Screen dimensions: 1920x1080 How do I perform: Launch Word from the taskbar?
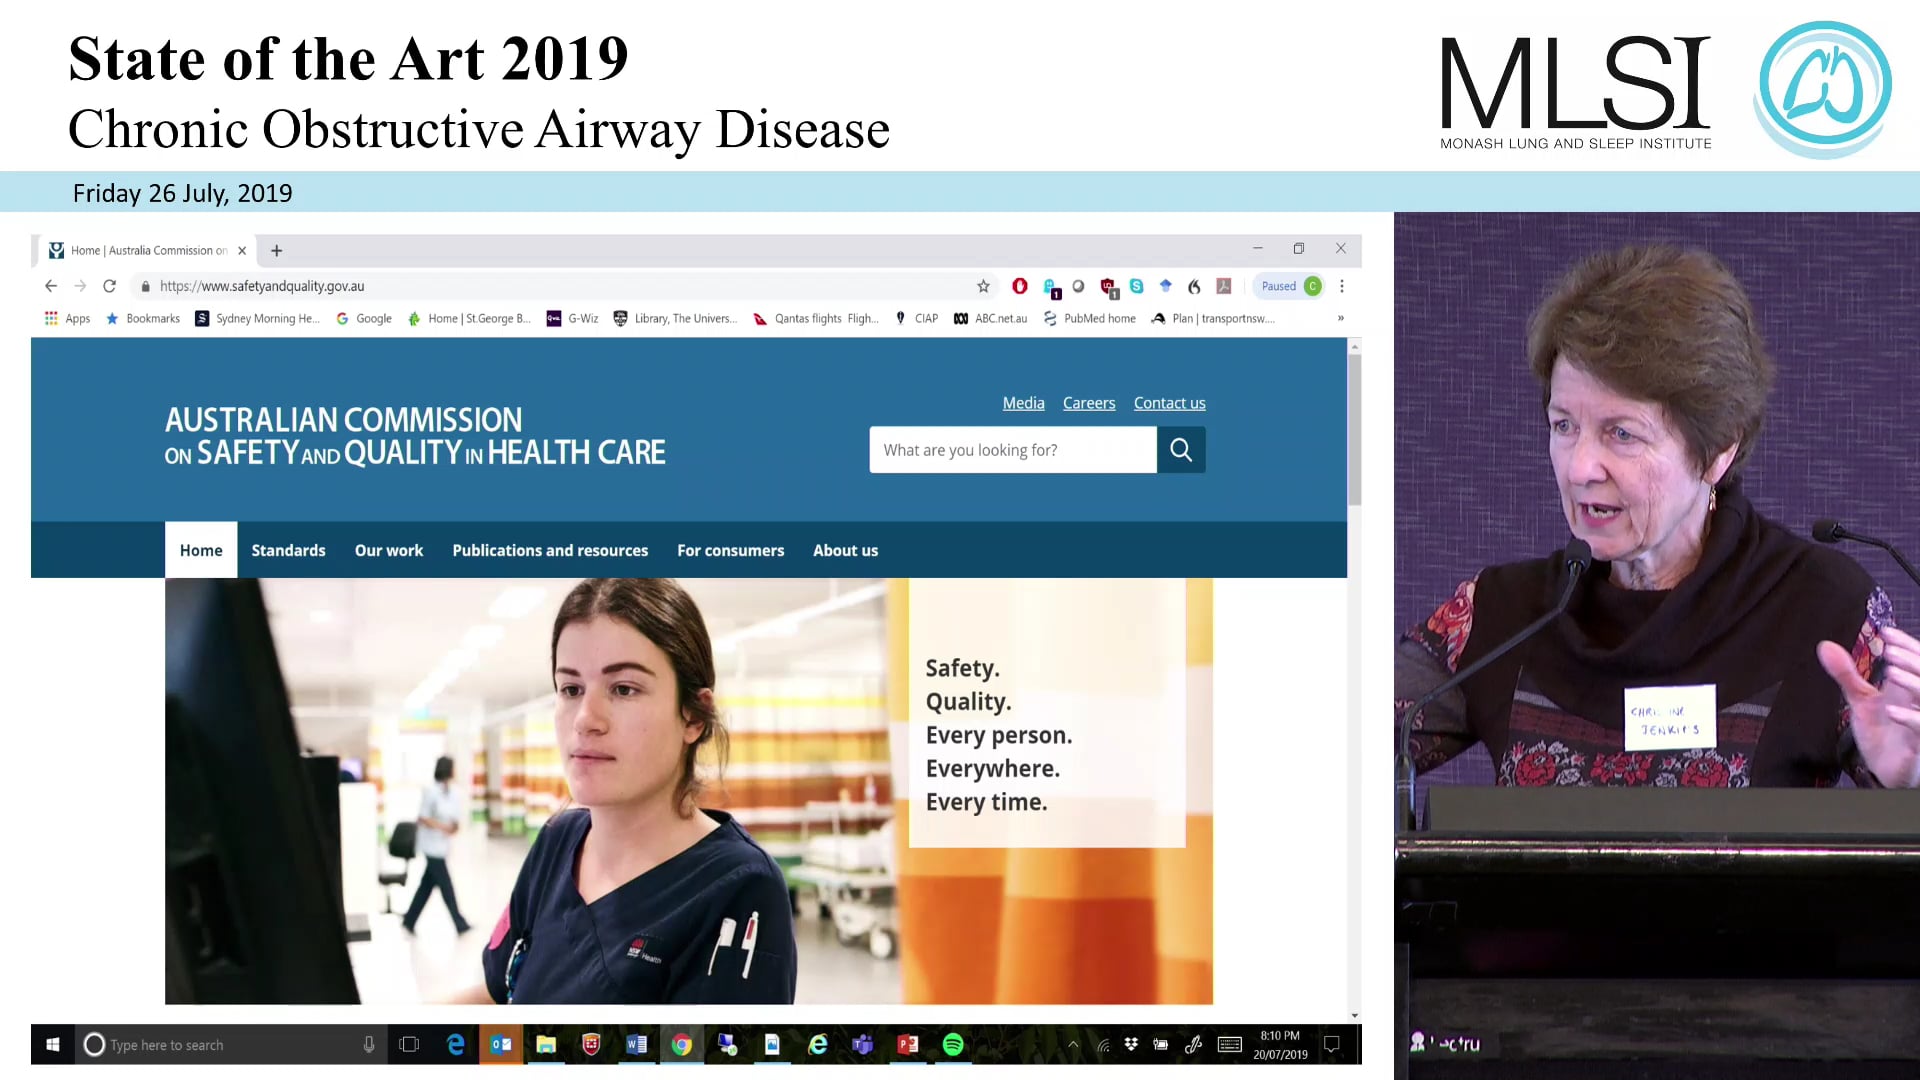tap(636, 1044)
